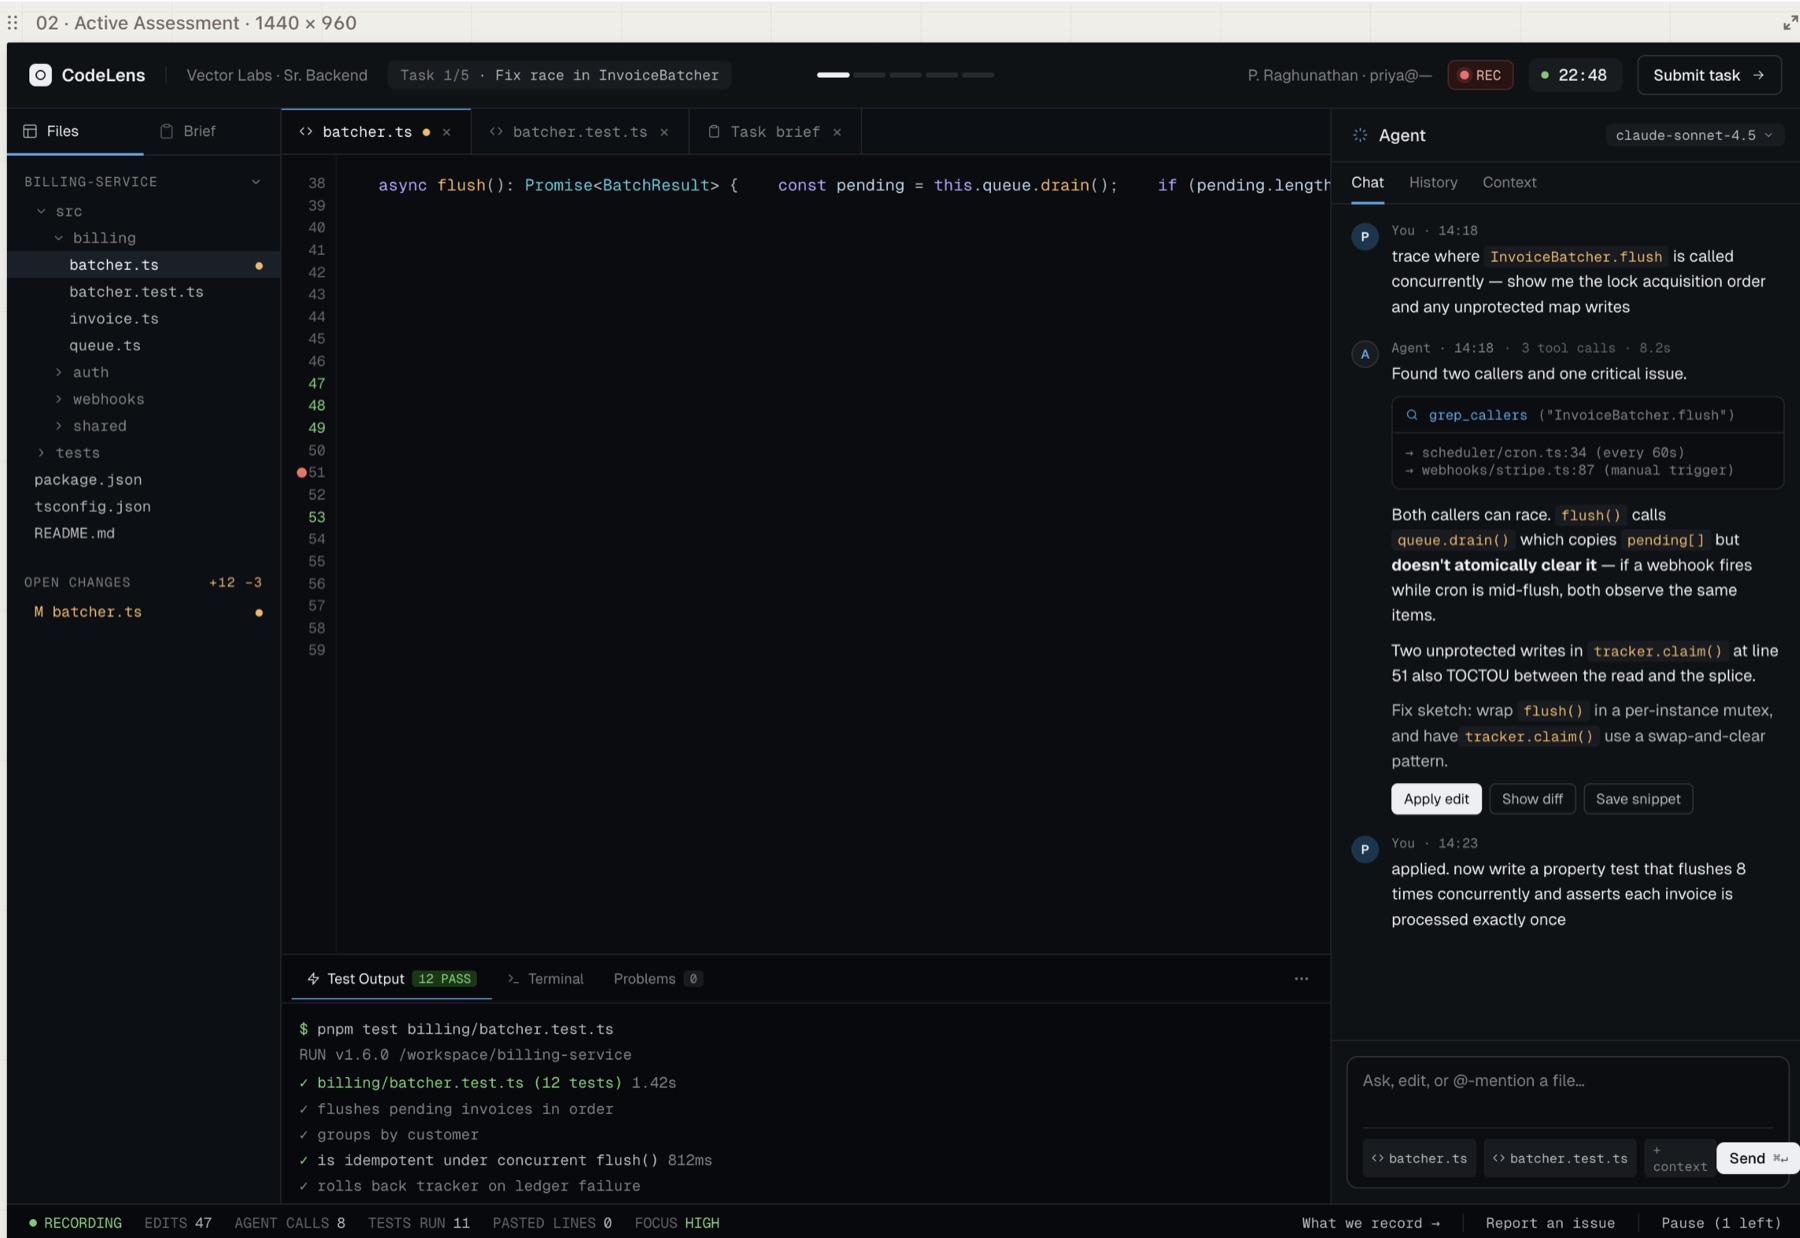The width and height of the screenshot is (1800, 1238).
Task: Click the grep_callers search icon
Action: point(1412,415)
